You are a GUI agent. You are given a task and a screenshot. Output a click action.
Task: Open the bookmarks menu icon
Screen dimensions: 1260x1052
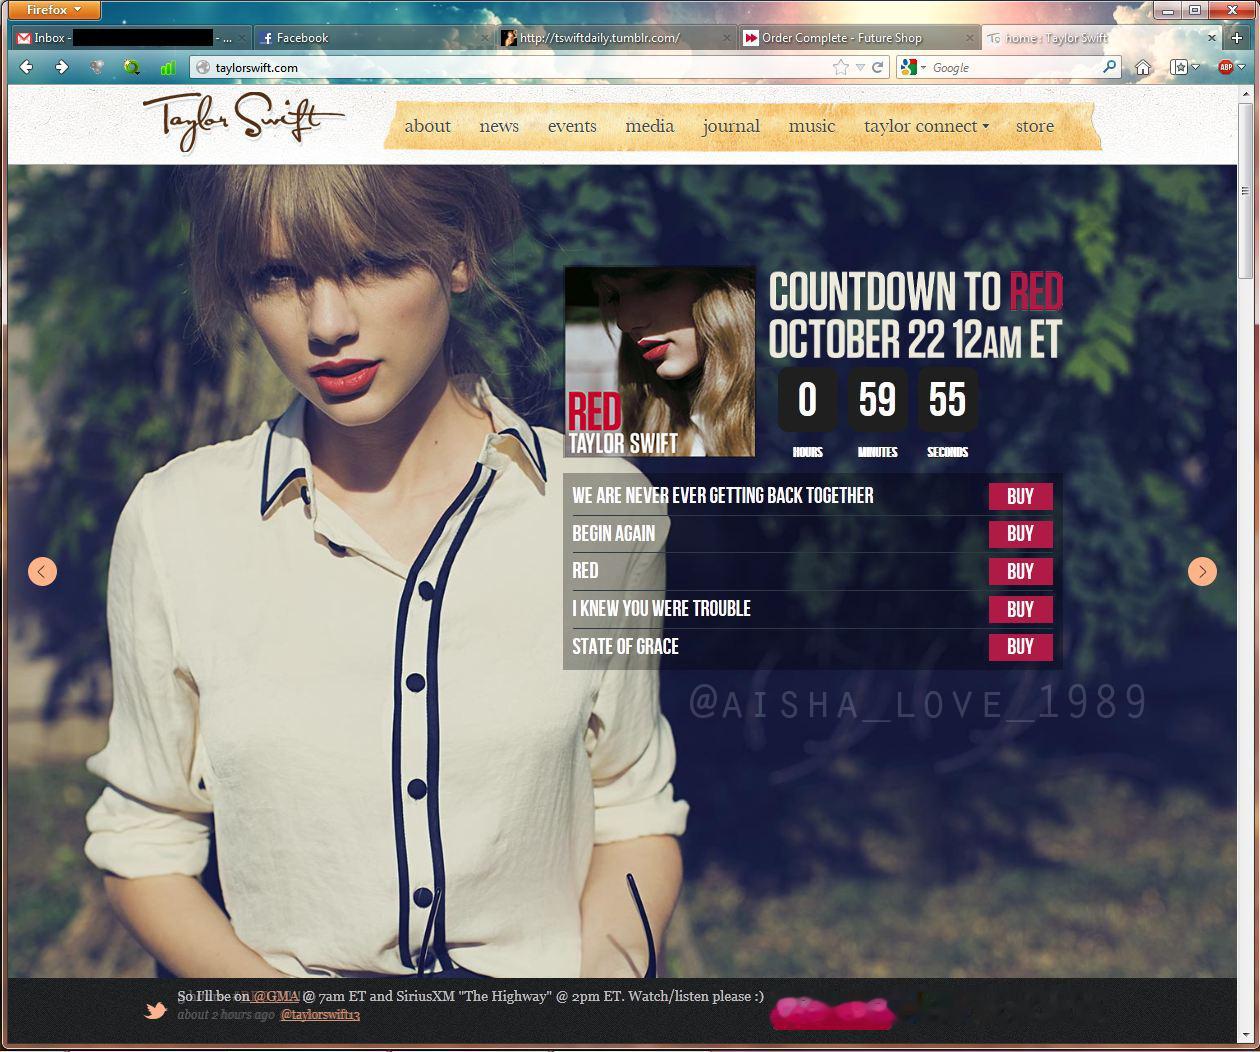pos(1180,67)
